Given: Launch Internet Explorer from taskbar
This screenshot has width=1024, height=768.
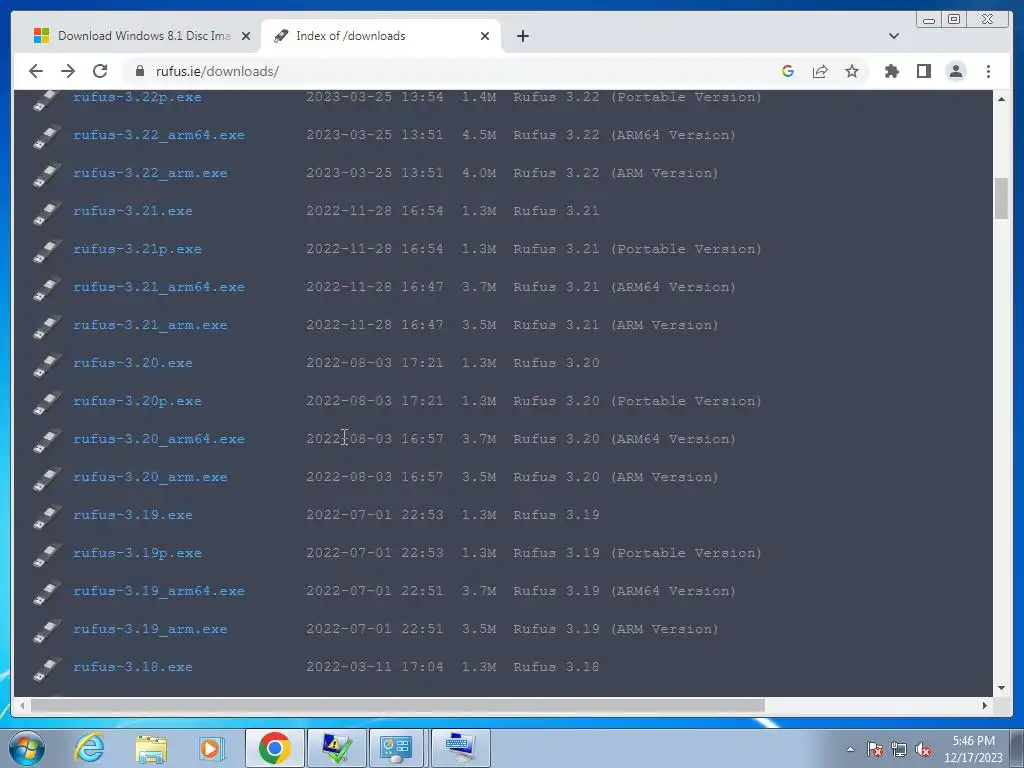Looking at the screenshot, I should click(x=89, y=748).
